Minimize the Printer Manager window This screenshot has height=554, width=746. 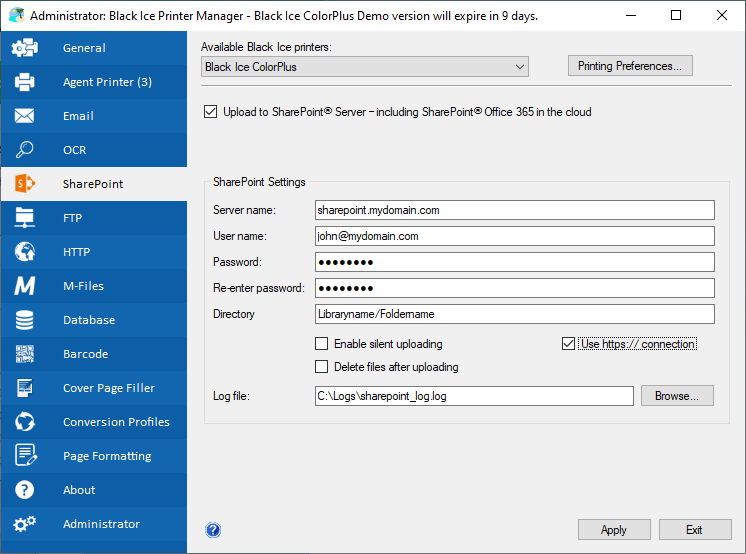pos(631,15)
